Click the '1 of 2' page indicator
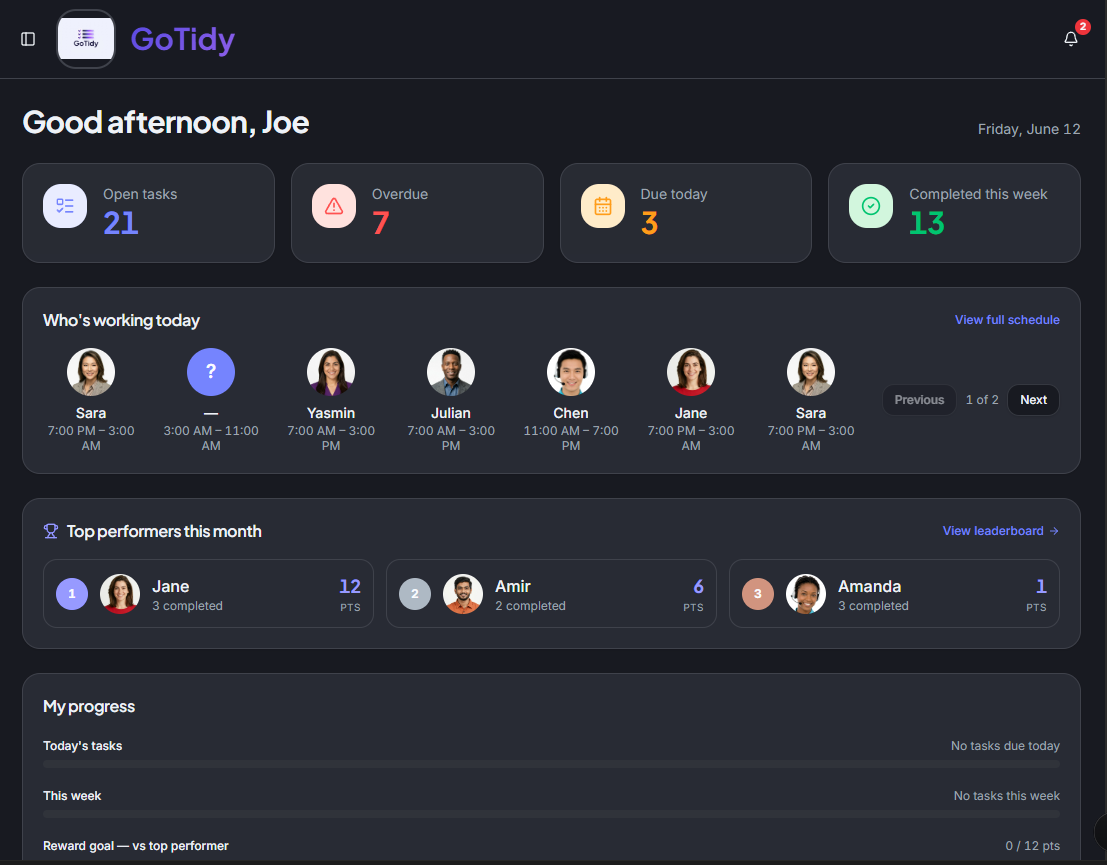Viewport: 1107px width, 865px height. (x=982, y=400)
